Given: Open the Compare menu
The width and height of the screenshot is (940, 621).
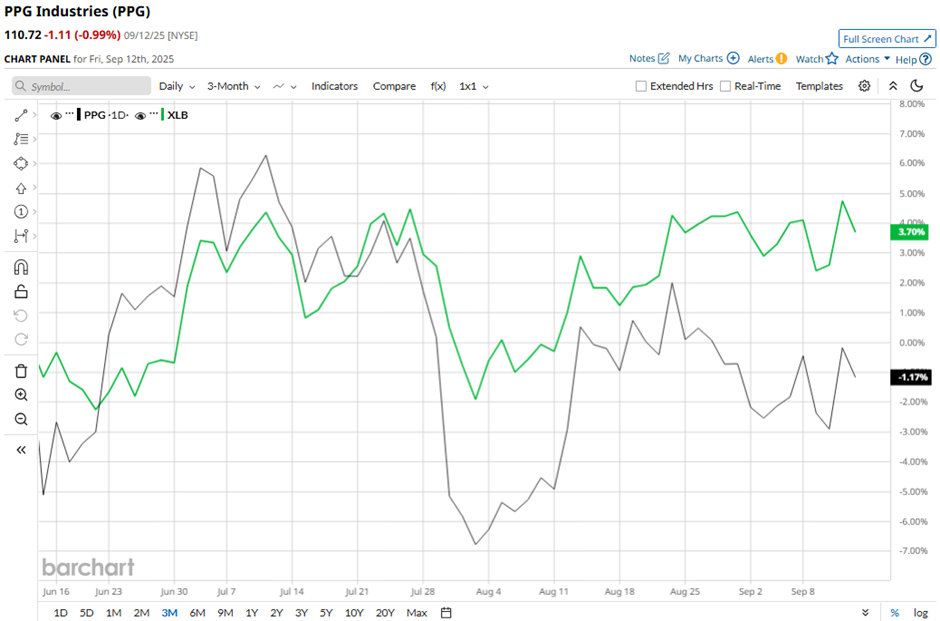Looking at the screenshot, I should (394, 86).
